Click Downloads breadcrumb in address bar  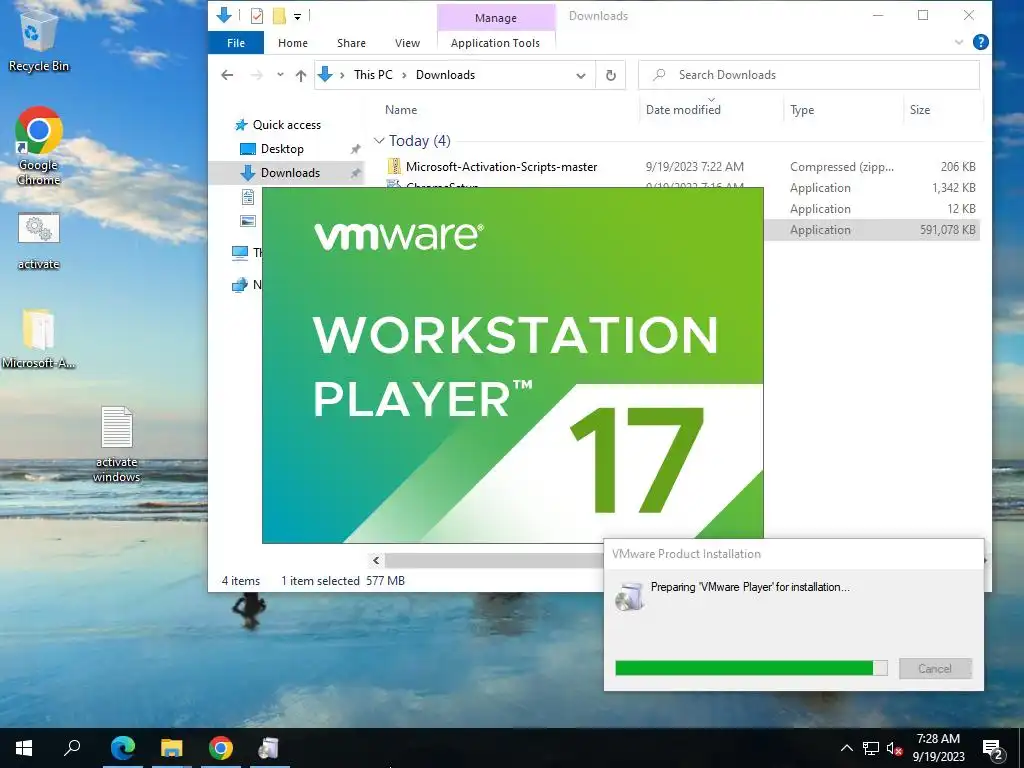(445, 75)
